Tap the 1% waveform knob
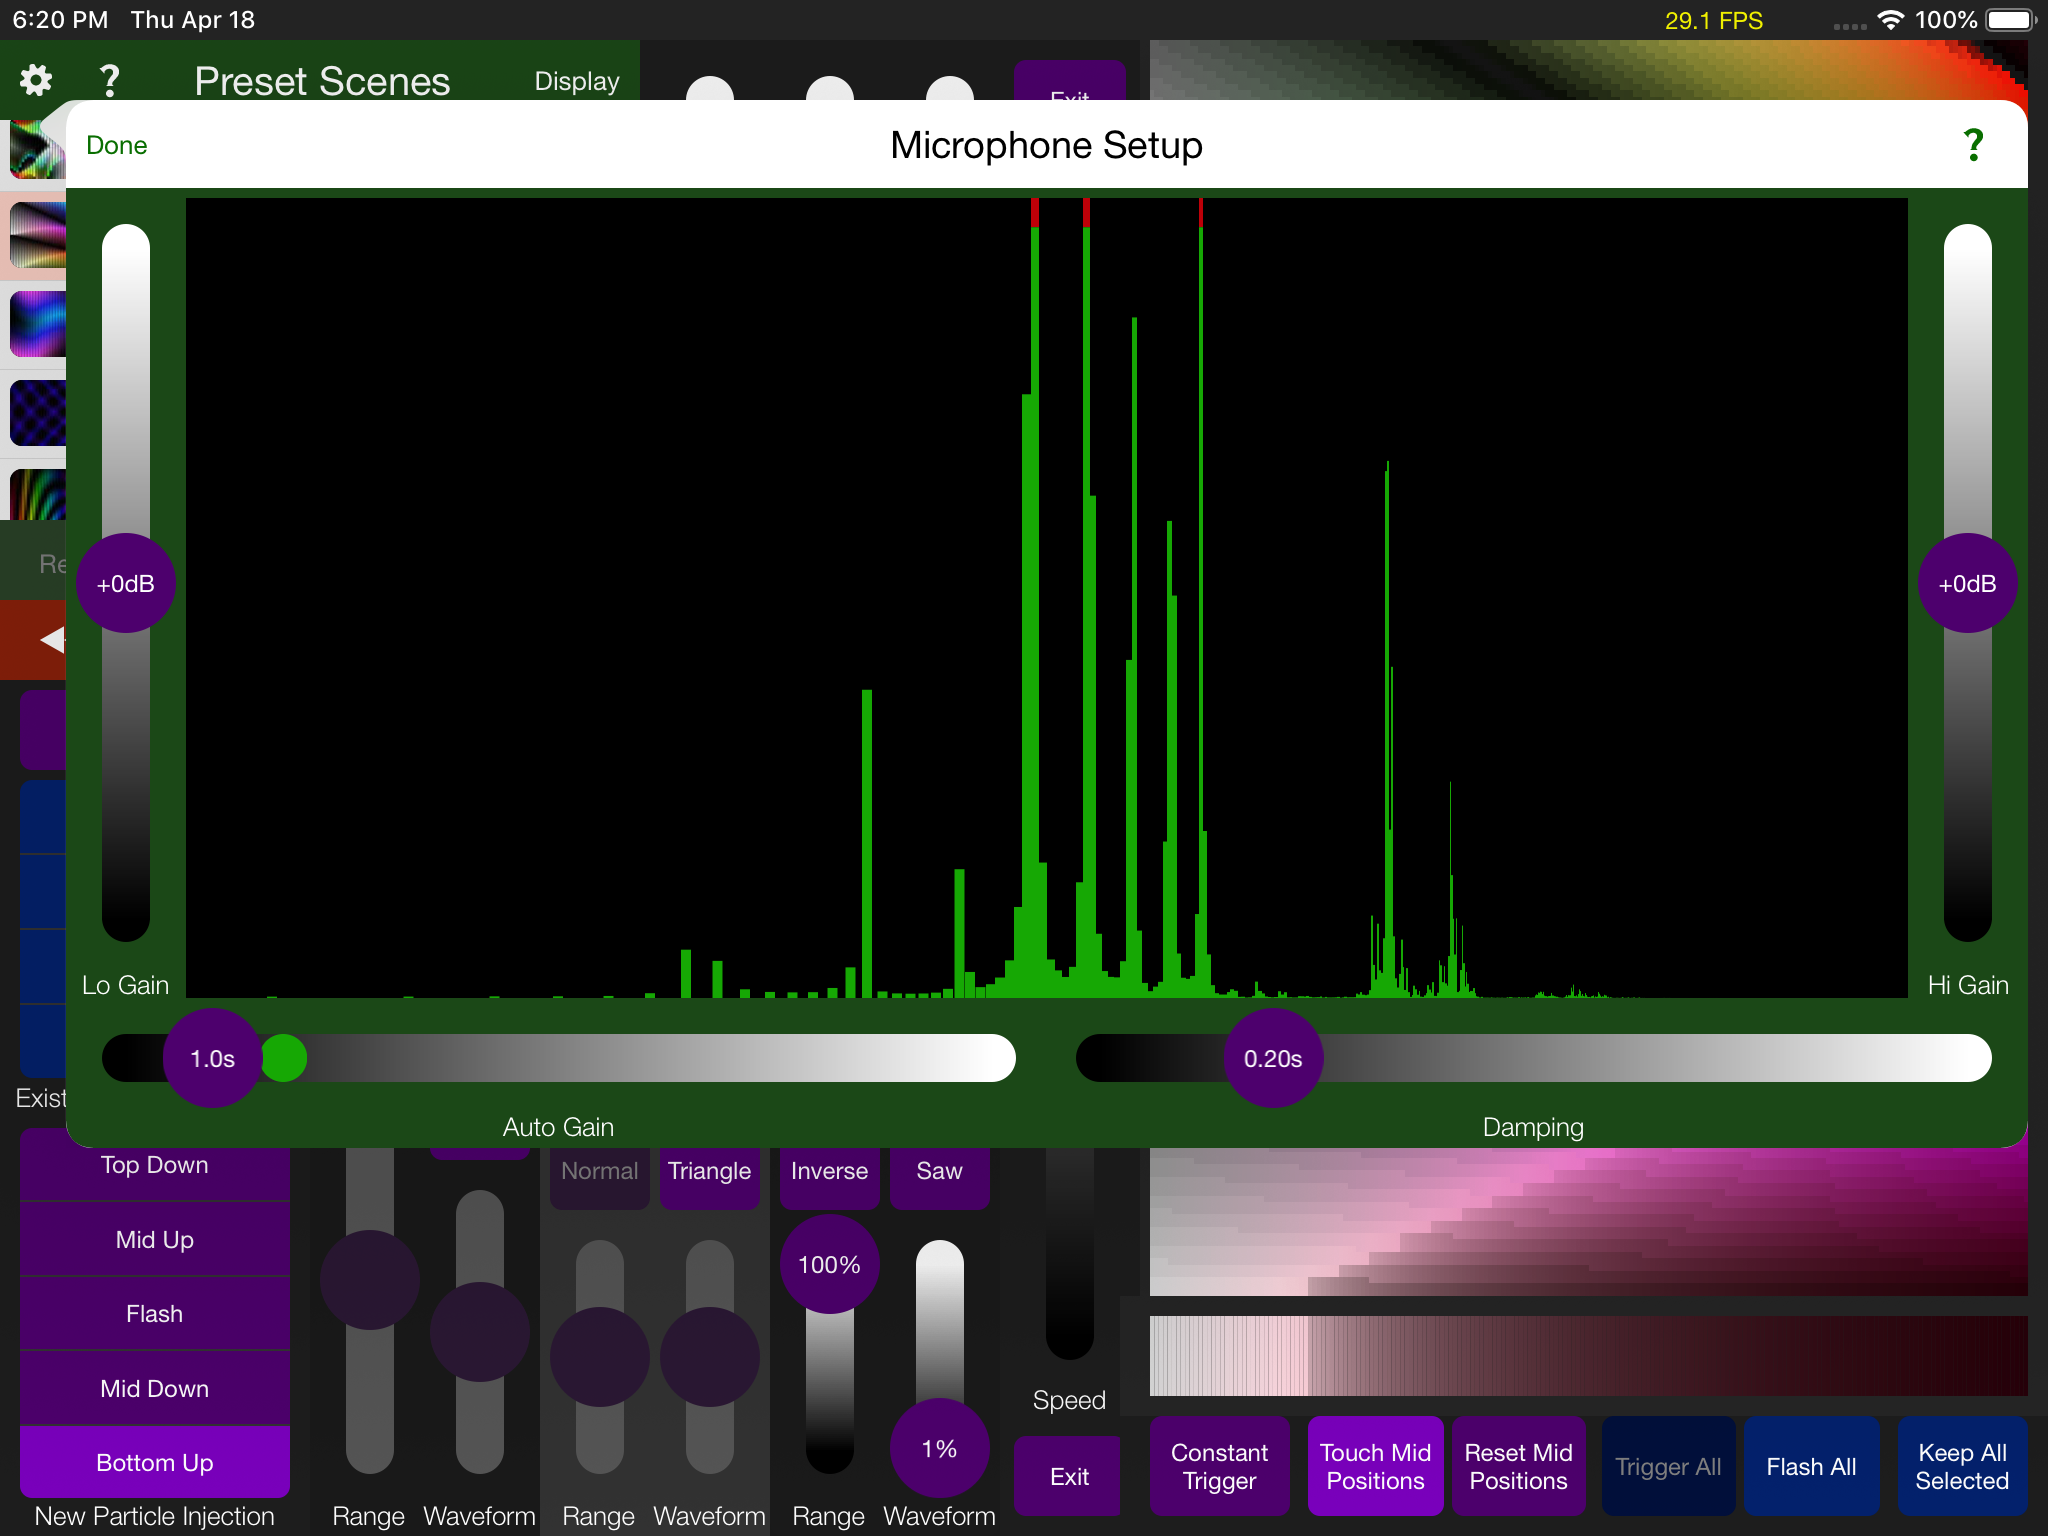 [938, 1447]
